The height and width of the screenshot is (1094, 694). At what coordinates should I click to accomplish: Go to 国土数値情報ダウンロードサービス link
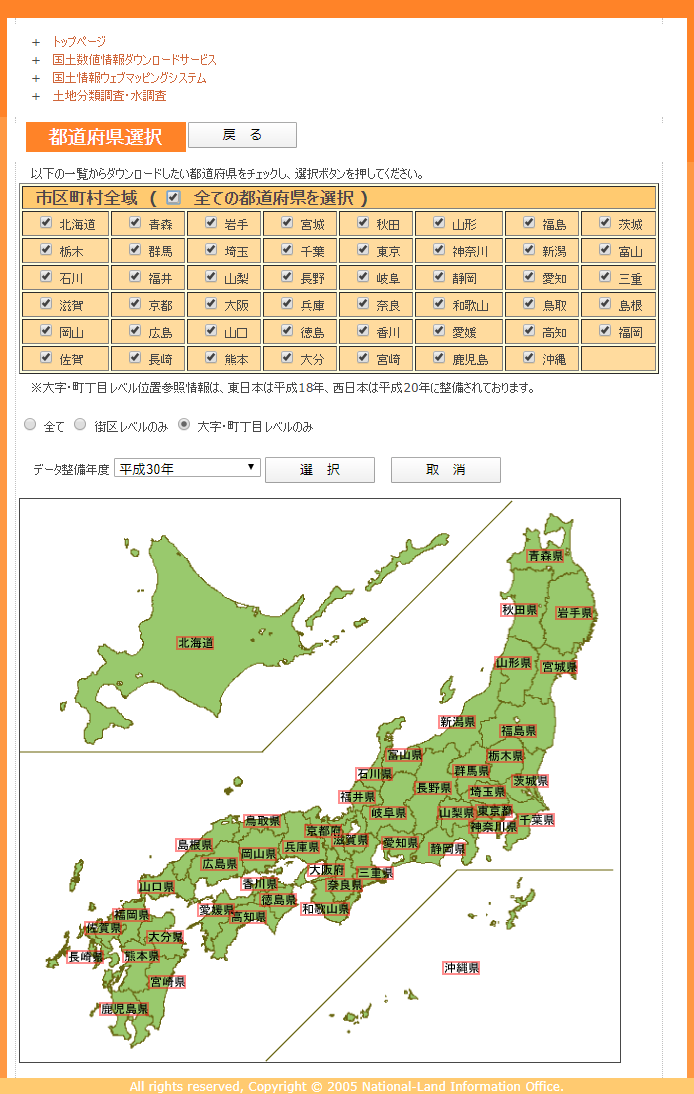(x=134, y=60)
